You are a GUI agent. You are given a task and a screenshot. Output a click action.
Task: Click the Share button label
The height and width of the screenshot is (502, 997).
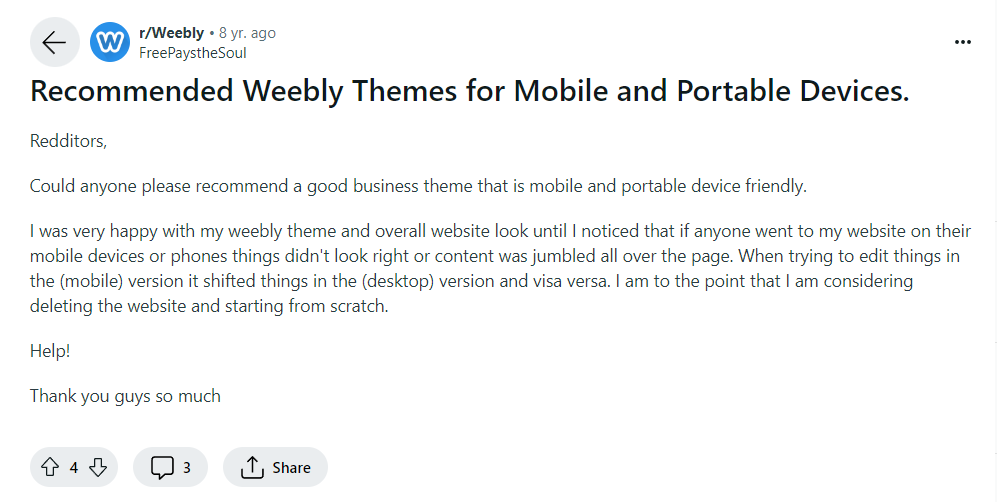pos(291,467)
